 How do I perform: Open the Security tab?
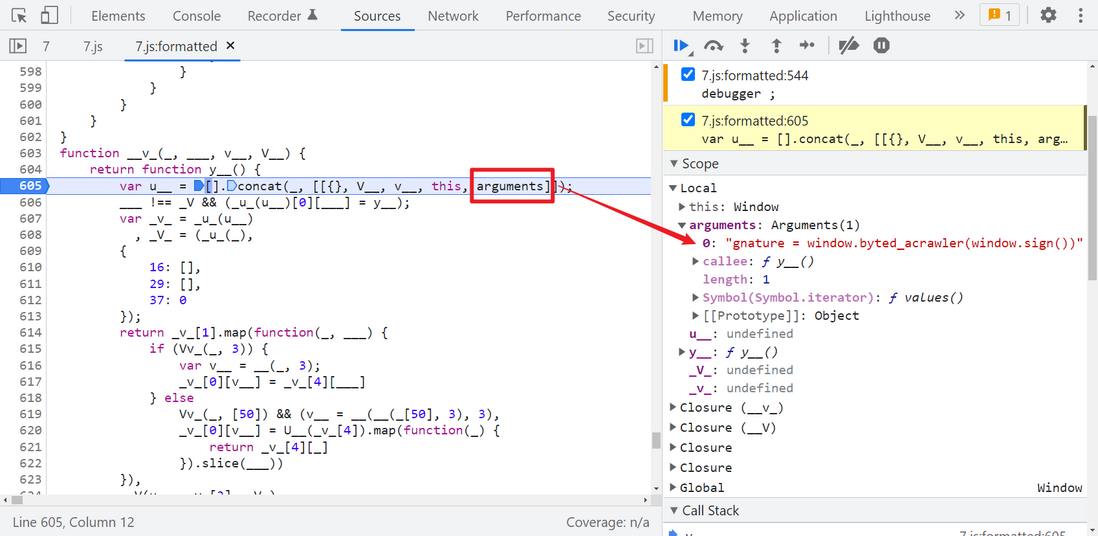coord(631,15)
